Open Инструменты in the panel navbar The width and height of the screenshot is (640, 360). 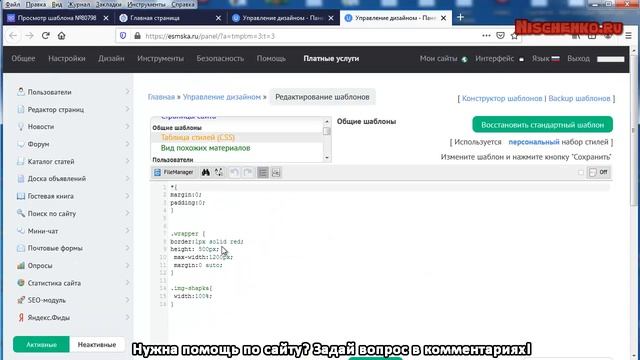[x=160, y=59]
